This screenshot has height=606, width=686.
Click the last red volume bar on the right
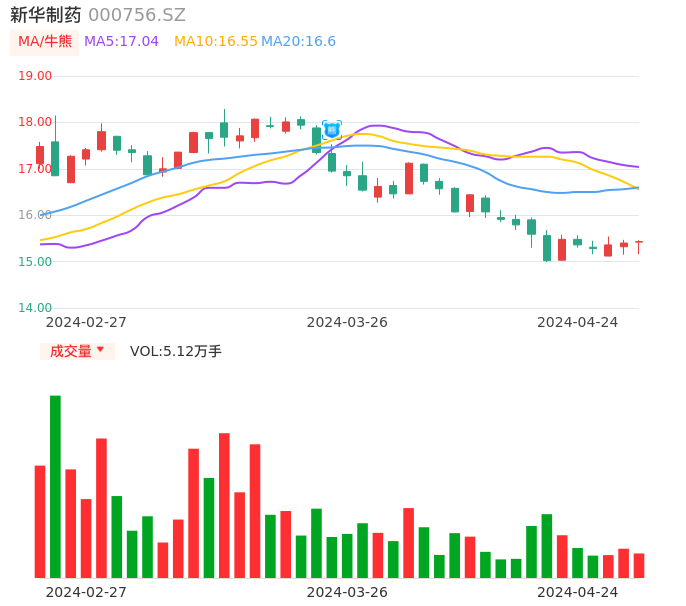pos(639,566)
